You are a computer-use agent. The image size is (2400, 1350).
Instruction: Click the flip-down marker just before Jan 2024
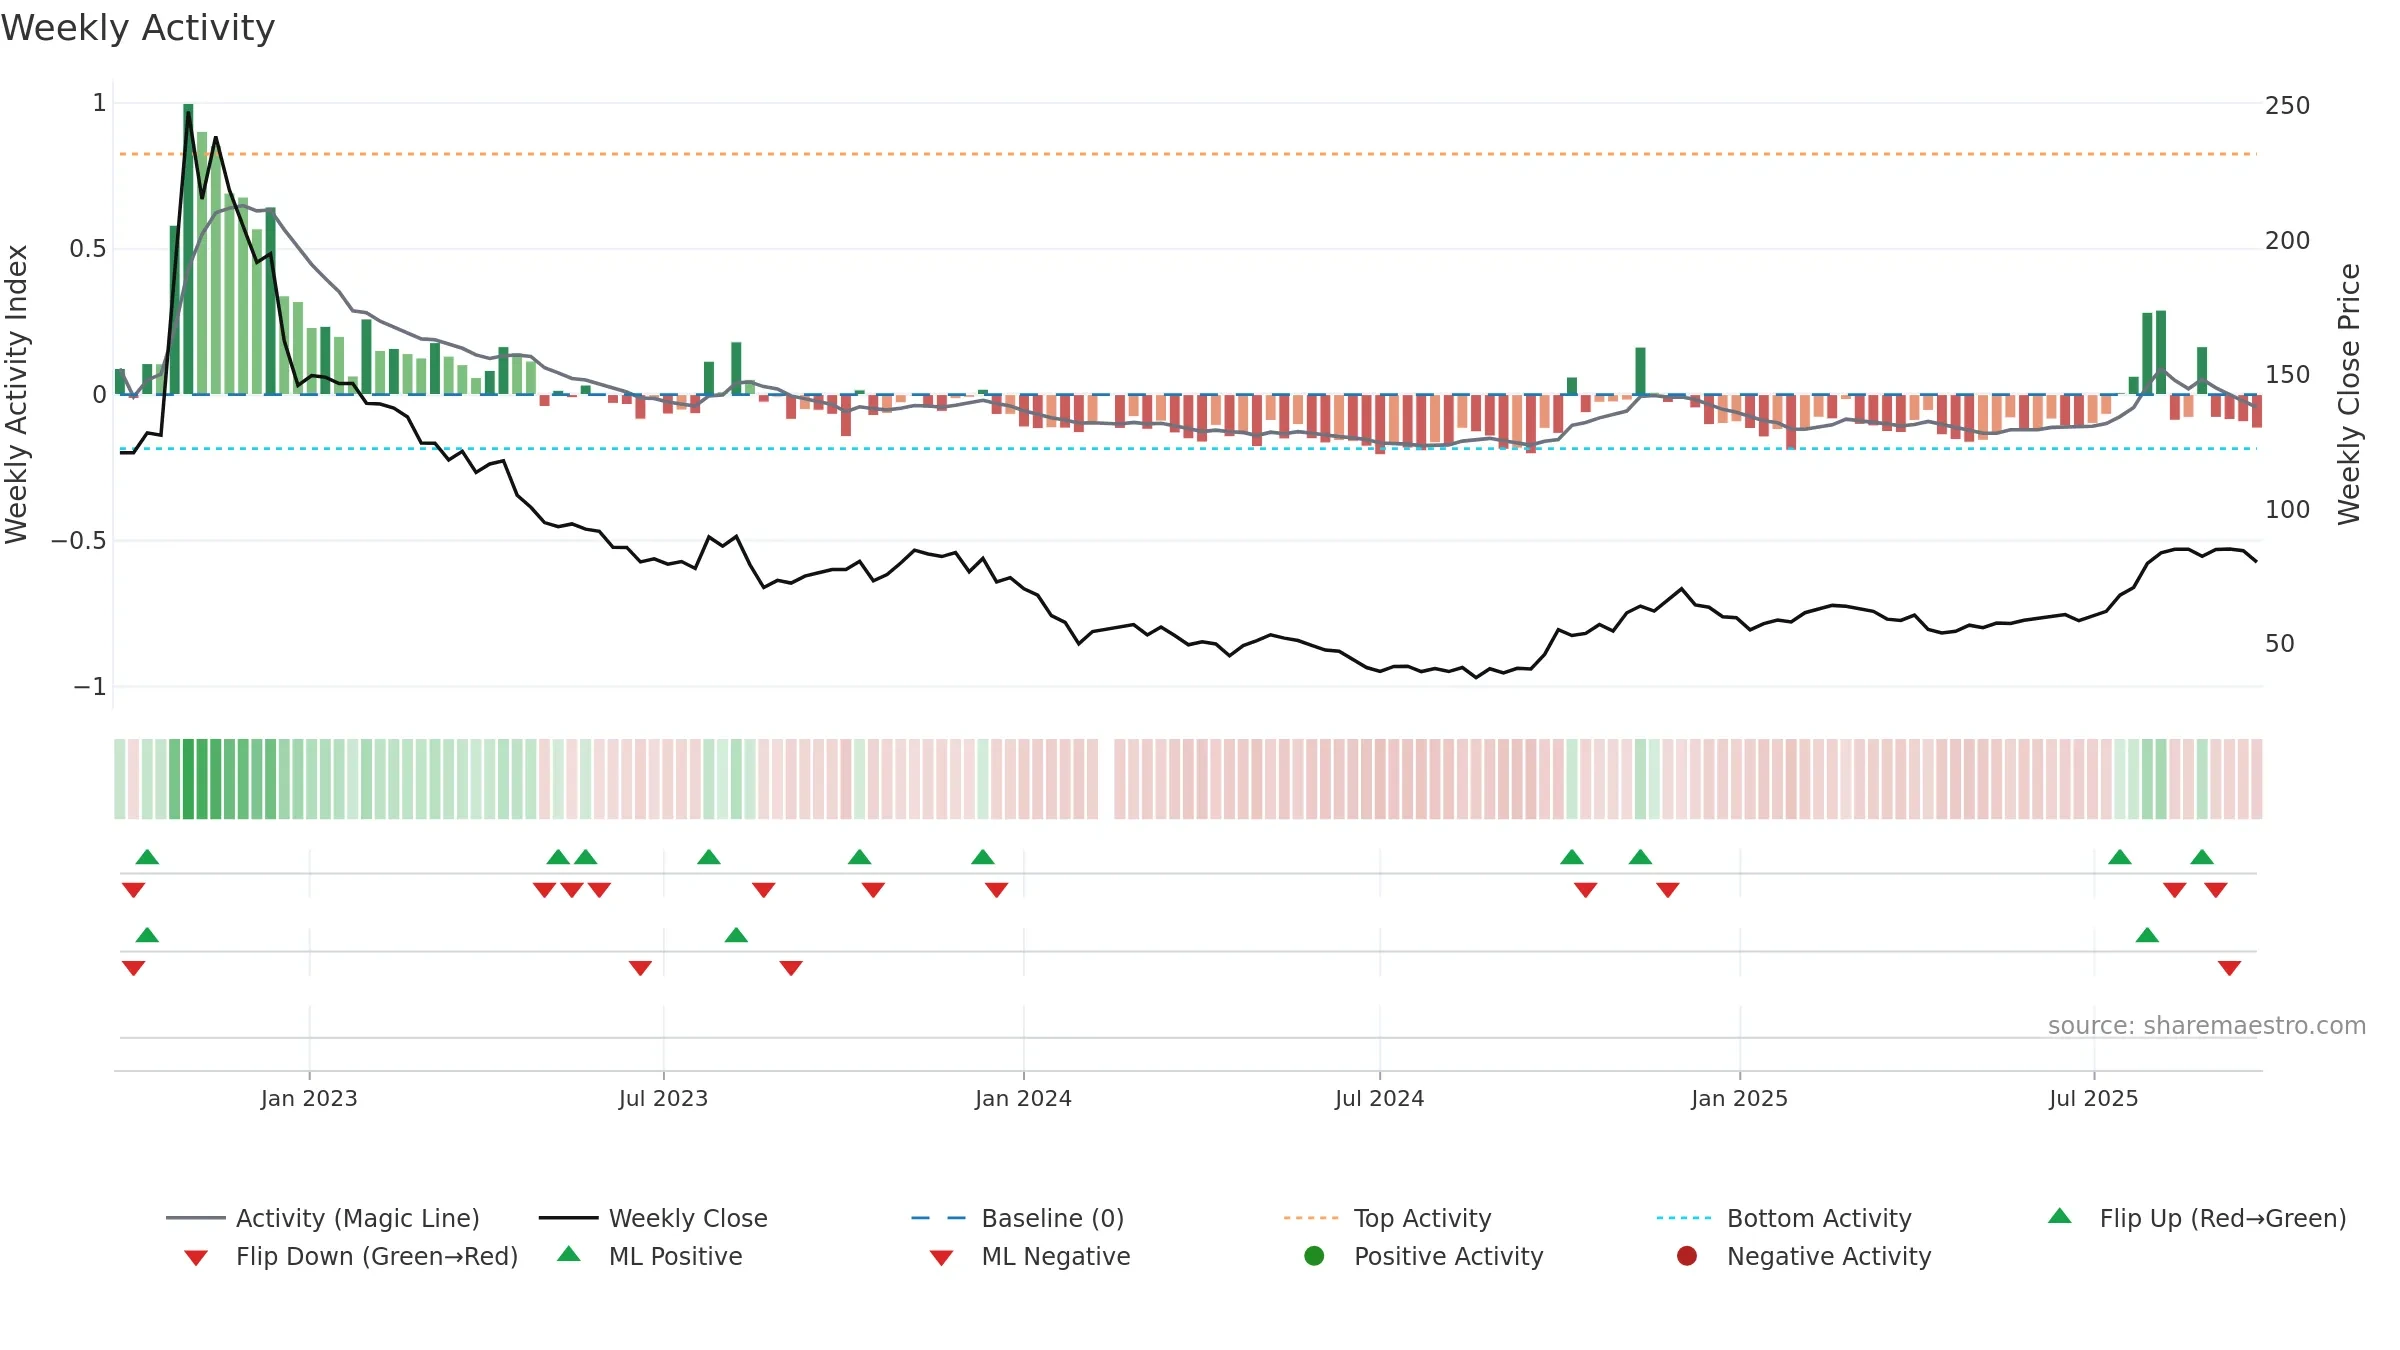[997, 890]
